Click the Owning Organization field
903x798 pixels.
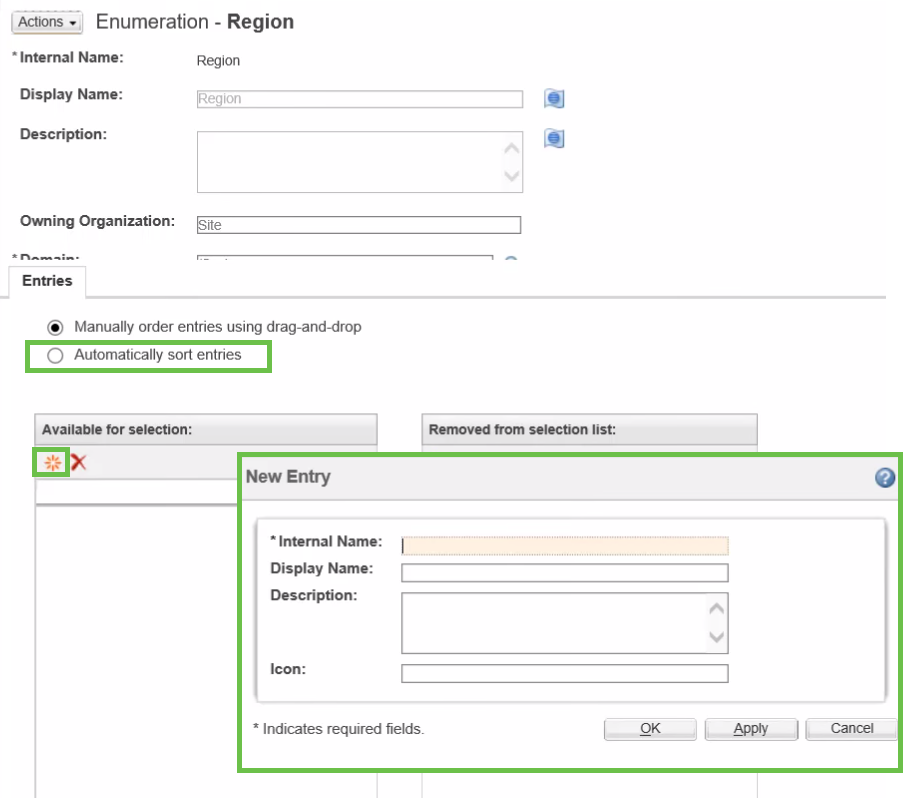click(x=358, y=225)
